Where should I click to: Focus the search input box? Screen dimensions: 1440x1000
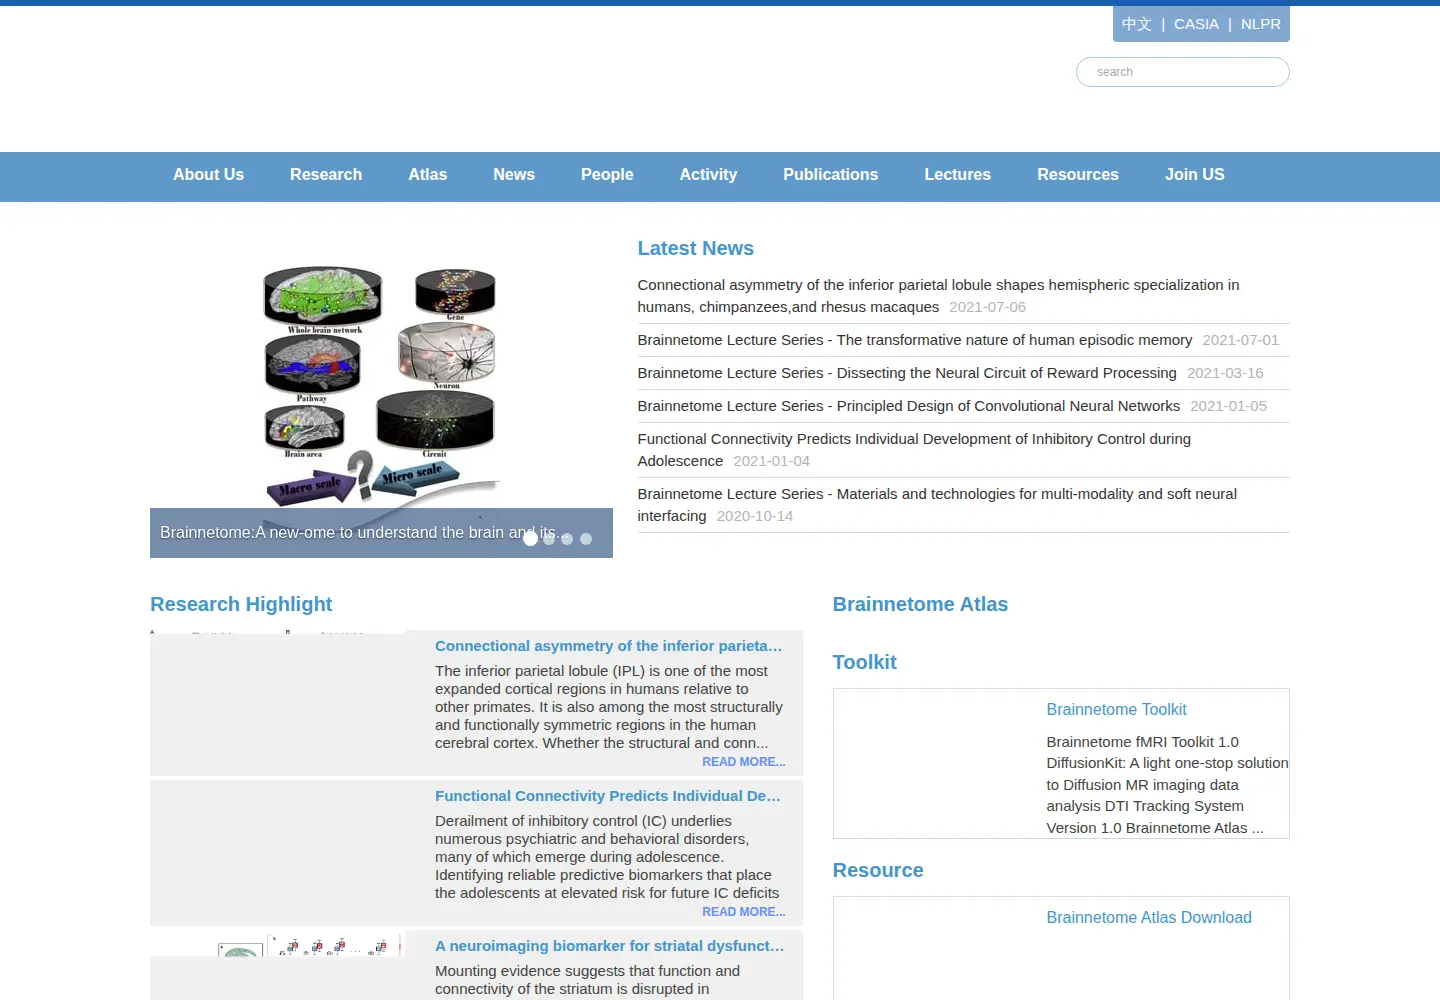click(1182, 72)
